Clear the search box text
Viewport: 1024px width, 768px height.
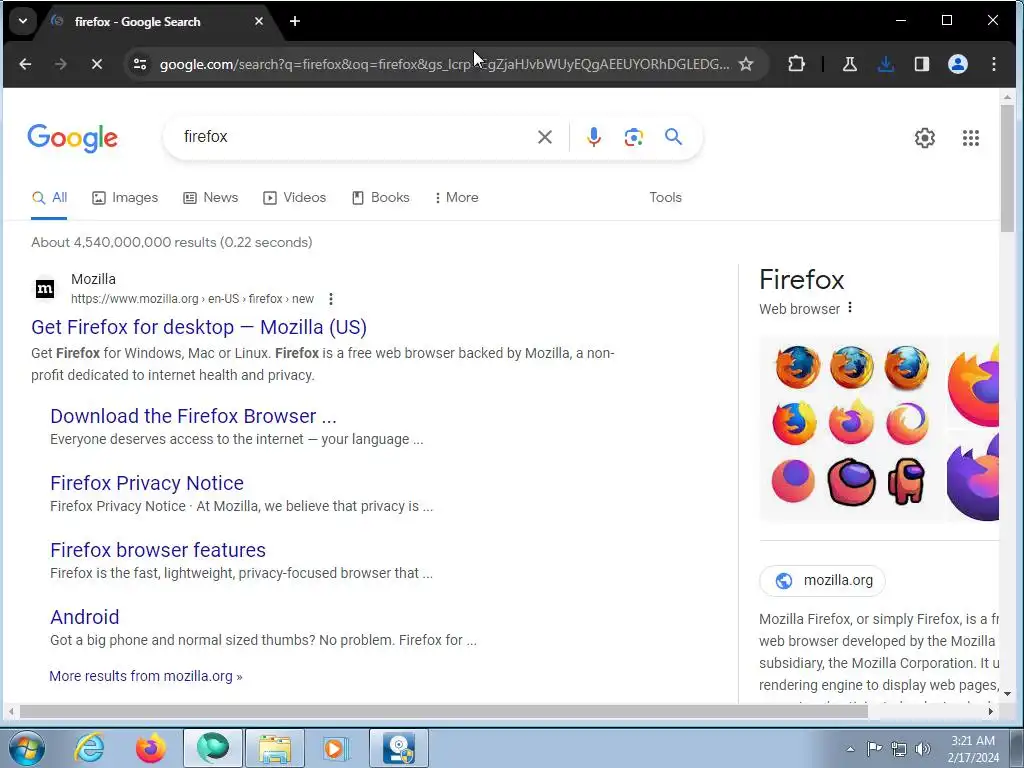[x=545, y=137]
